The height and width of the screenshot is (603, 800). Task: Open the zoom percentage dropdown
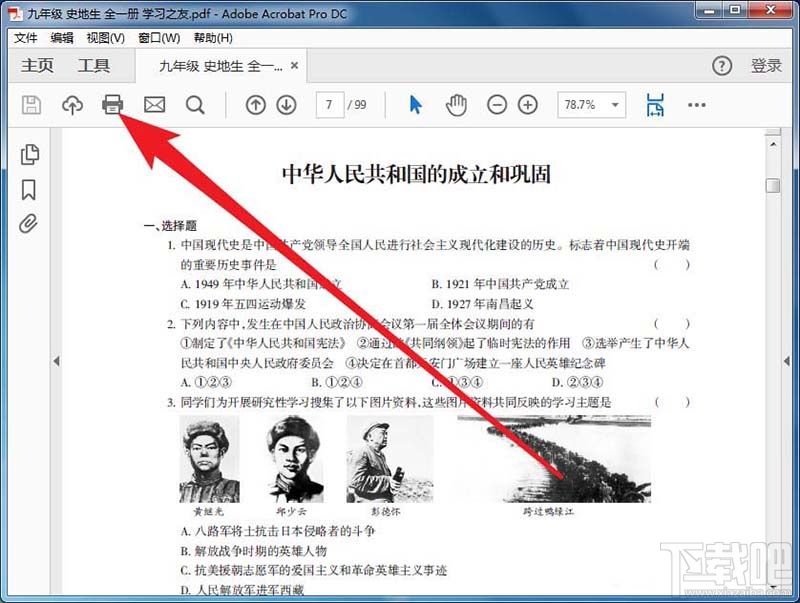(613, 105)
